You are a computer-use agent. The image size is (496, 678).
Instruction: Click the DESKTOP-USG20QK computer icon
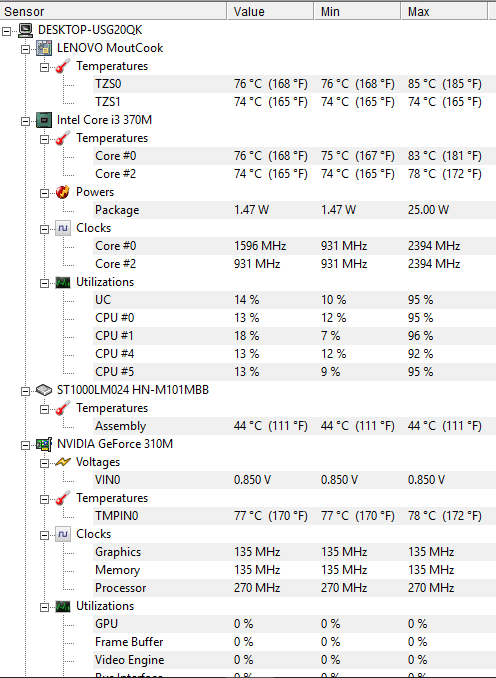(26, 30)
